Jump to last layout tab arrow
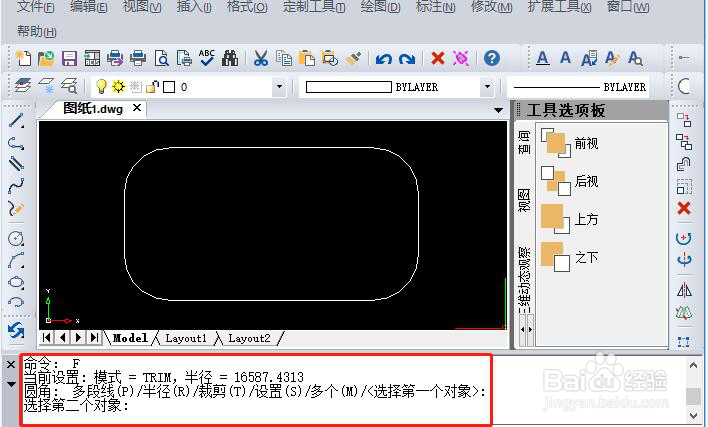708x427 pixels. click(x=94, y=337)
